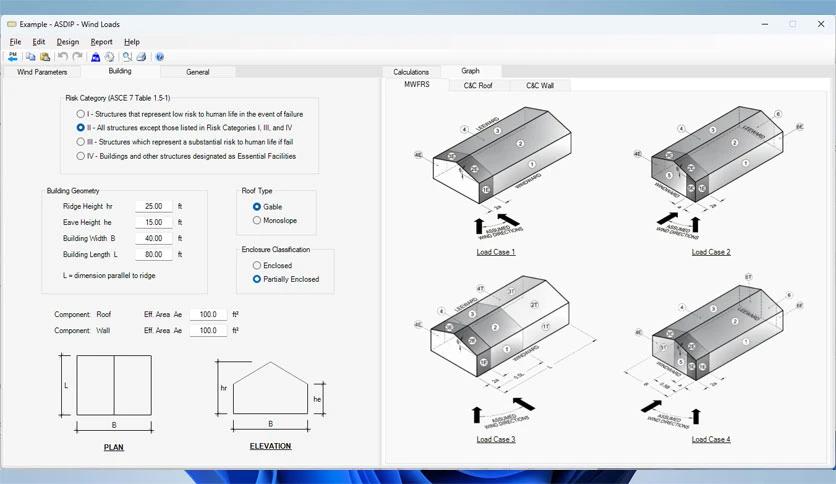Image resolution: width=836 pixels, height=484 pixels.
Task: Open Help via blue question icon
Action: [x=160, y=57]
